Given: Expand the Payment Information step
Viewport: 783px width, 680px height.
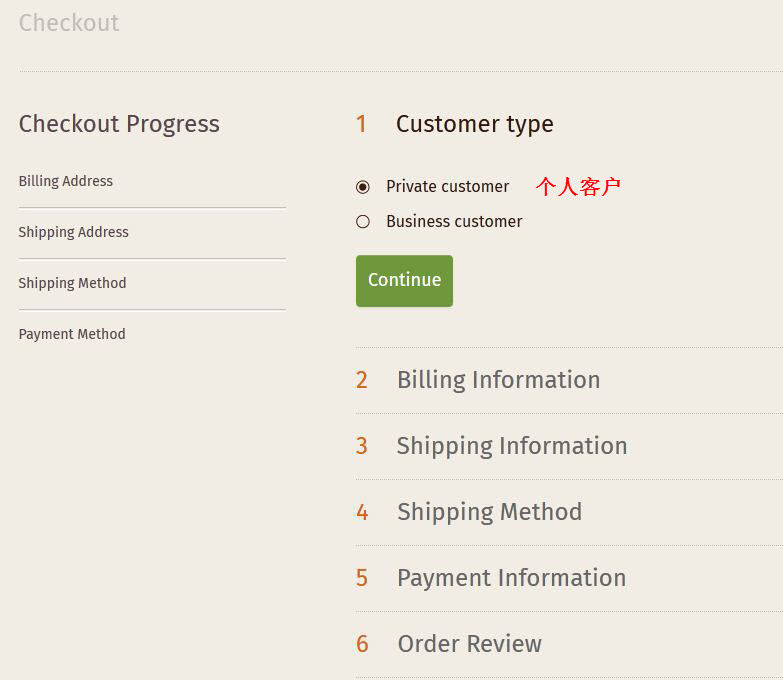Looking at the screenshot, I should [511, 578].
